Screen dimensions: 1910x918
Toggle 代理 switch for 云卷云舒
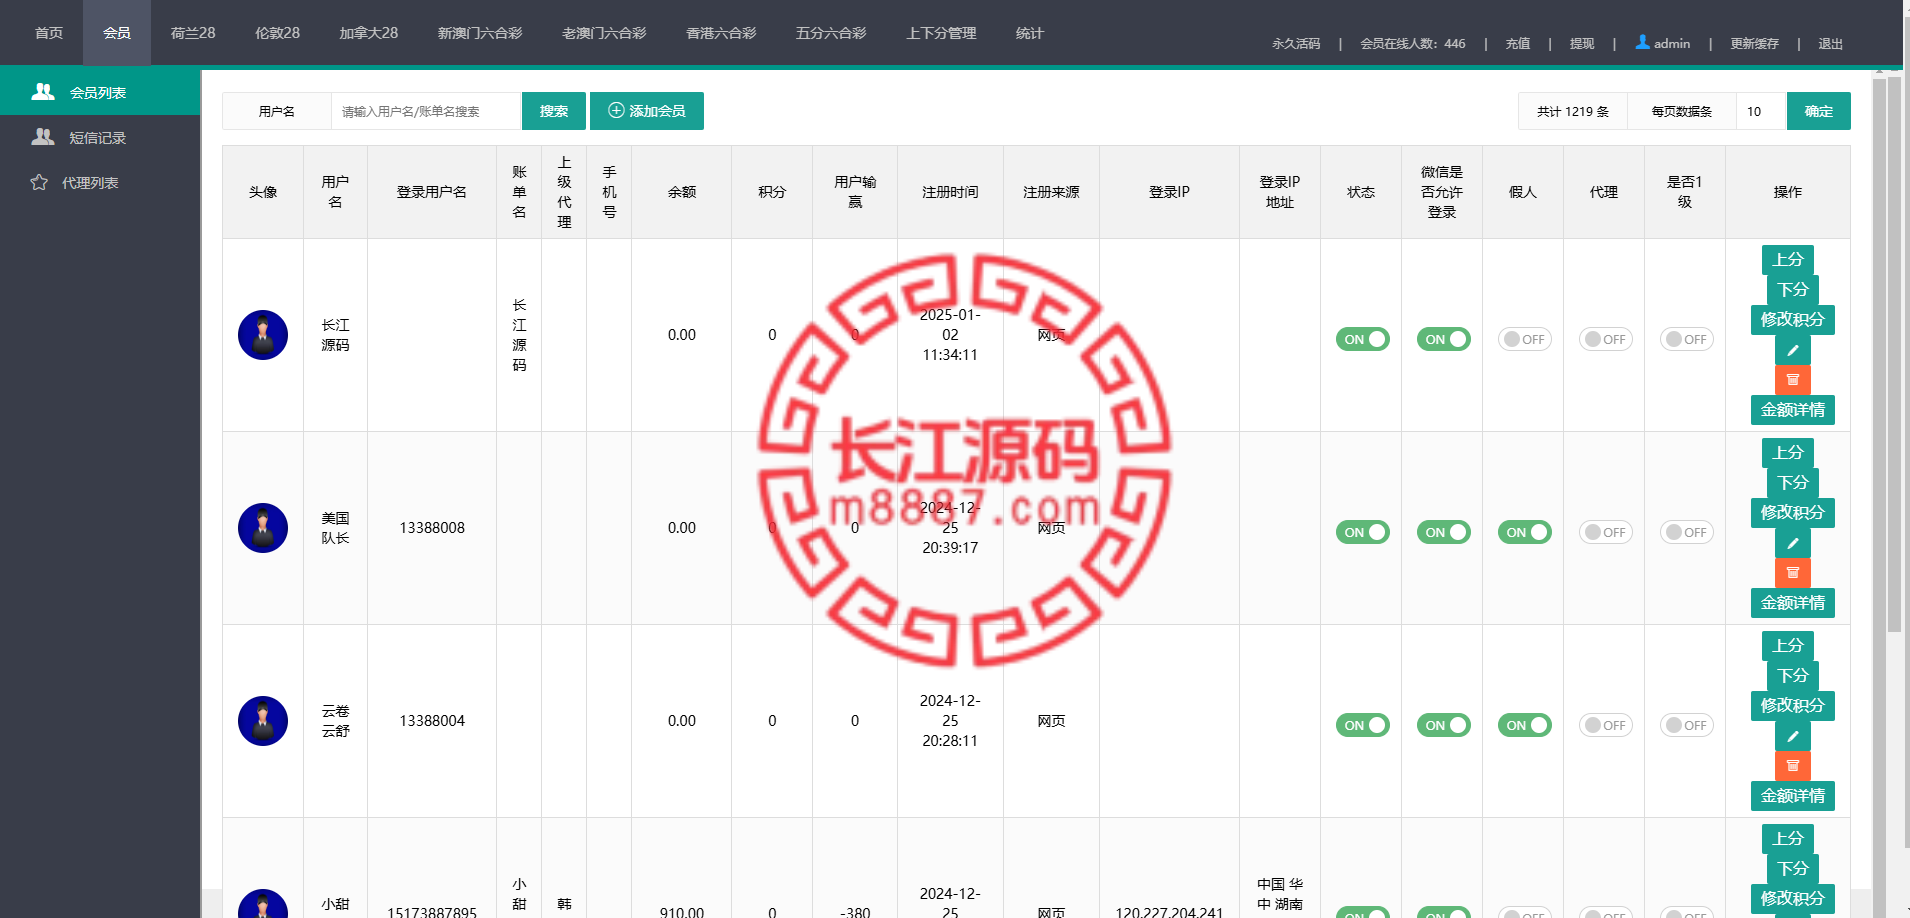point(1605,725)
